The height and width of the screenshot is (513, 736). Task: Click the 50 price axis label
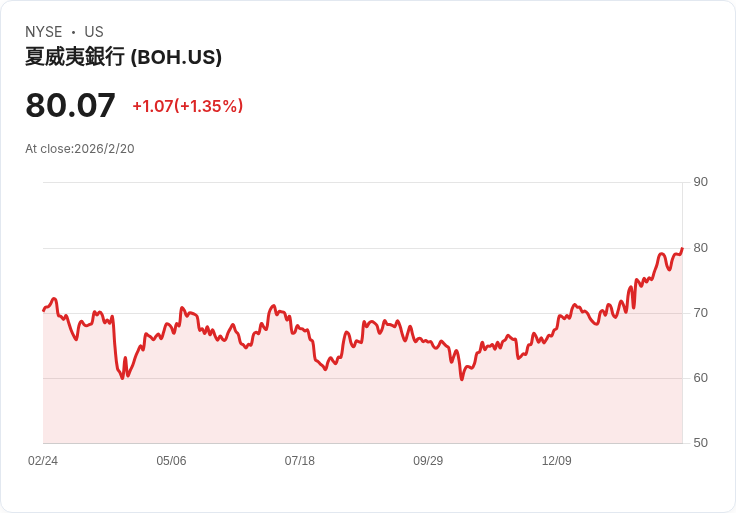pos(700,443)
